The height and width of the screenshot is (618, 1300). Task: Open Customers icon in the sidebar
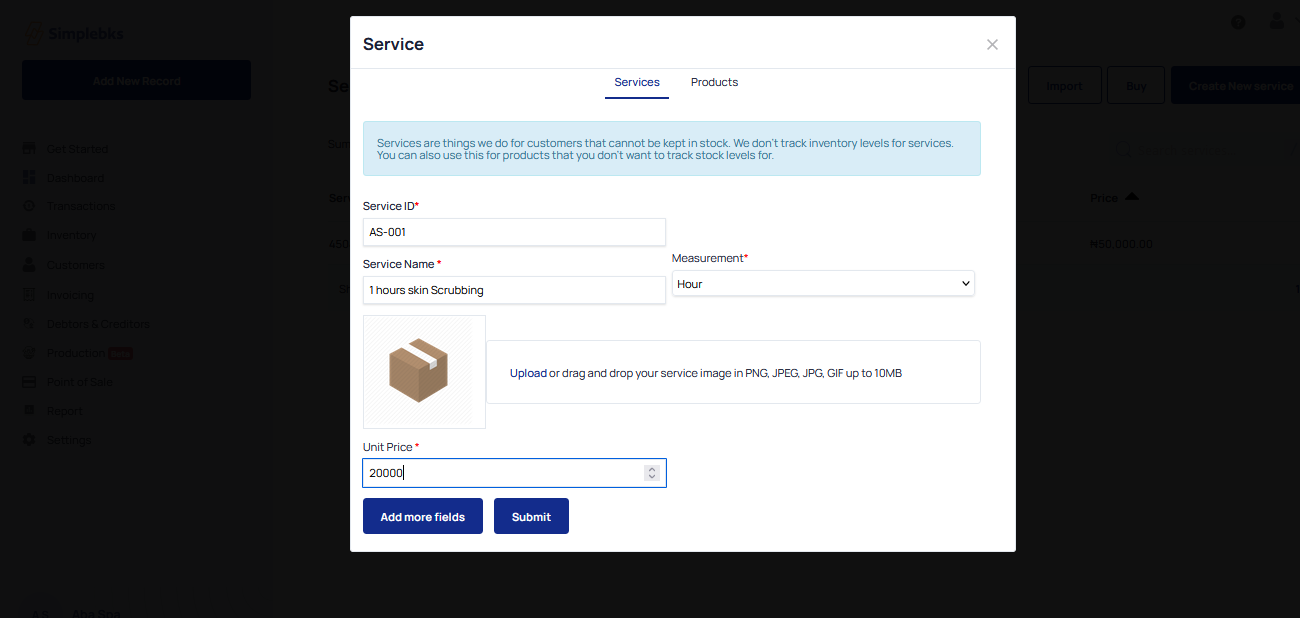29,265
